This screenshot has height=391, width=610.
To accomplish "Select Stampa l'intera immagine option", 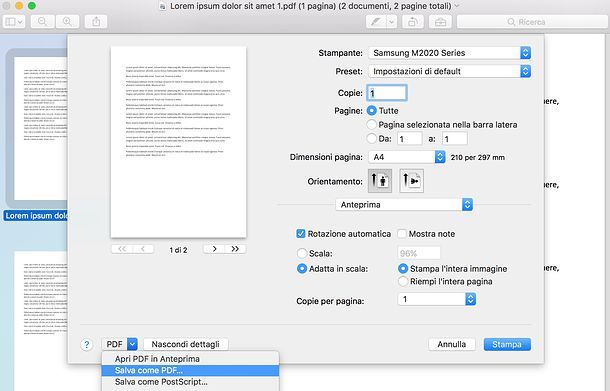I will click(403, 269).
